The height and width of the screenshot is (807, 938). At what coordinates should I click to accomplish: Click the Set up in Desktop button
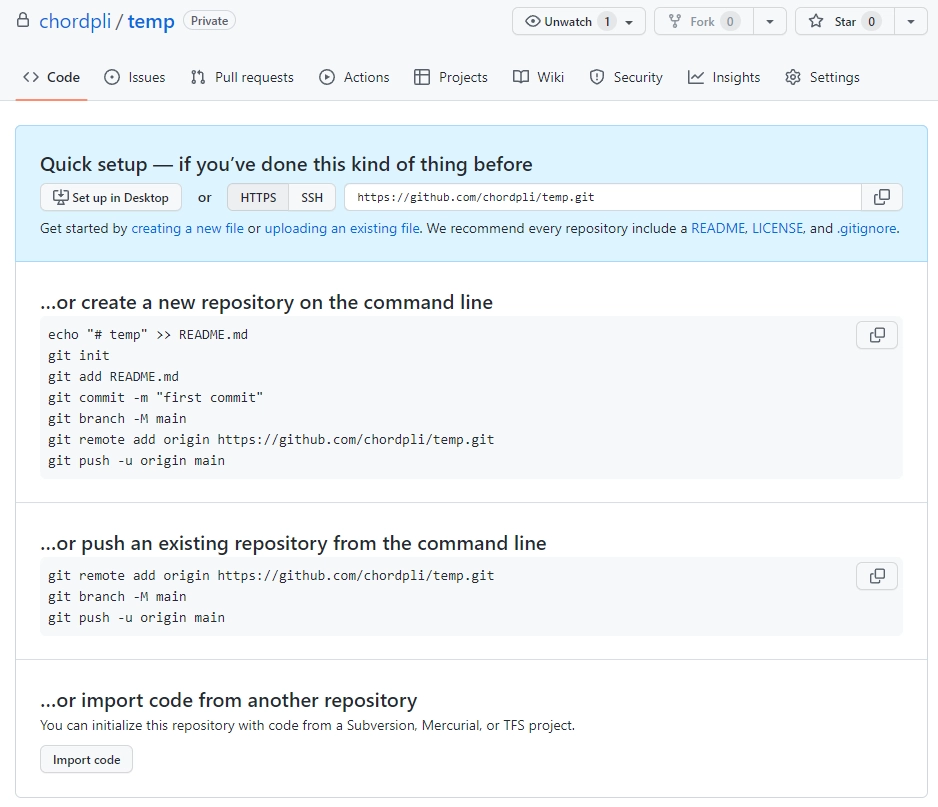coord(111,197)
